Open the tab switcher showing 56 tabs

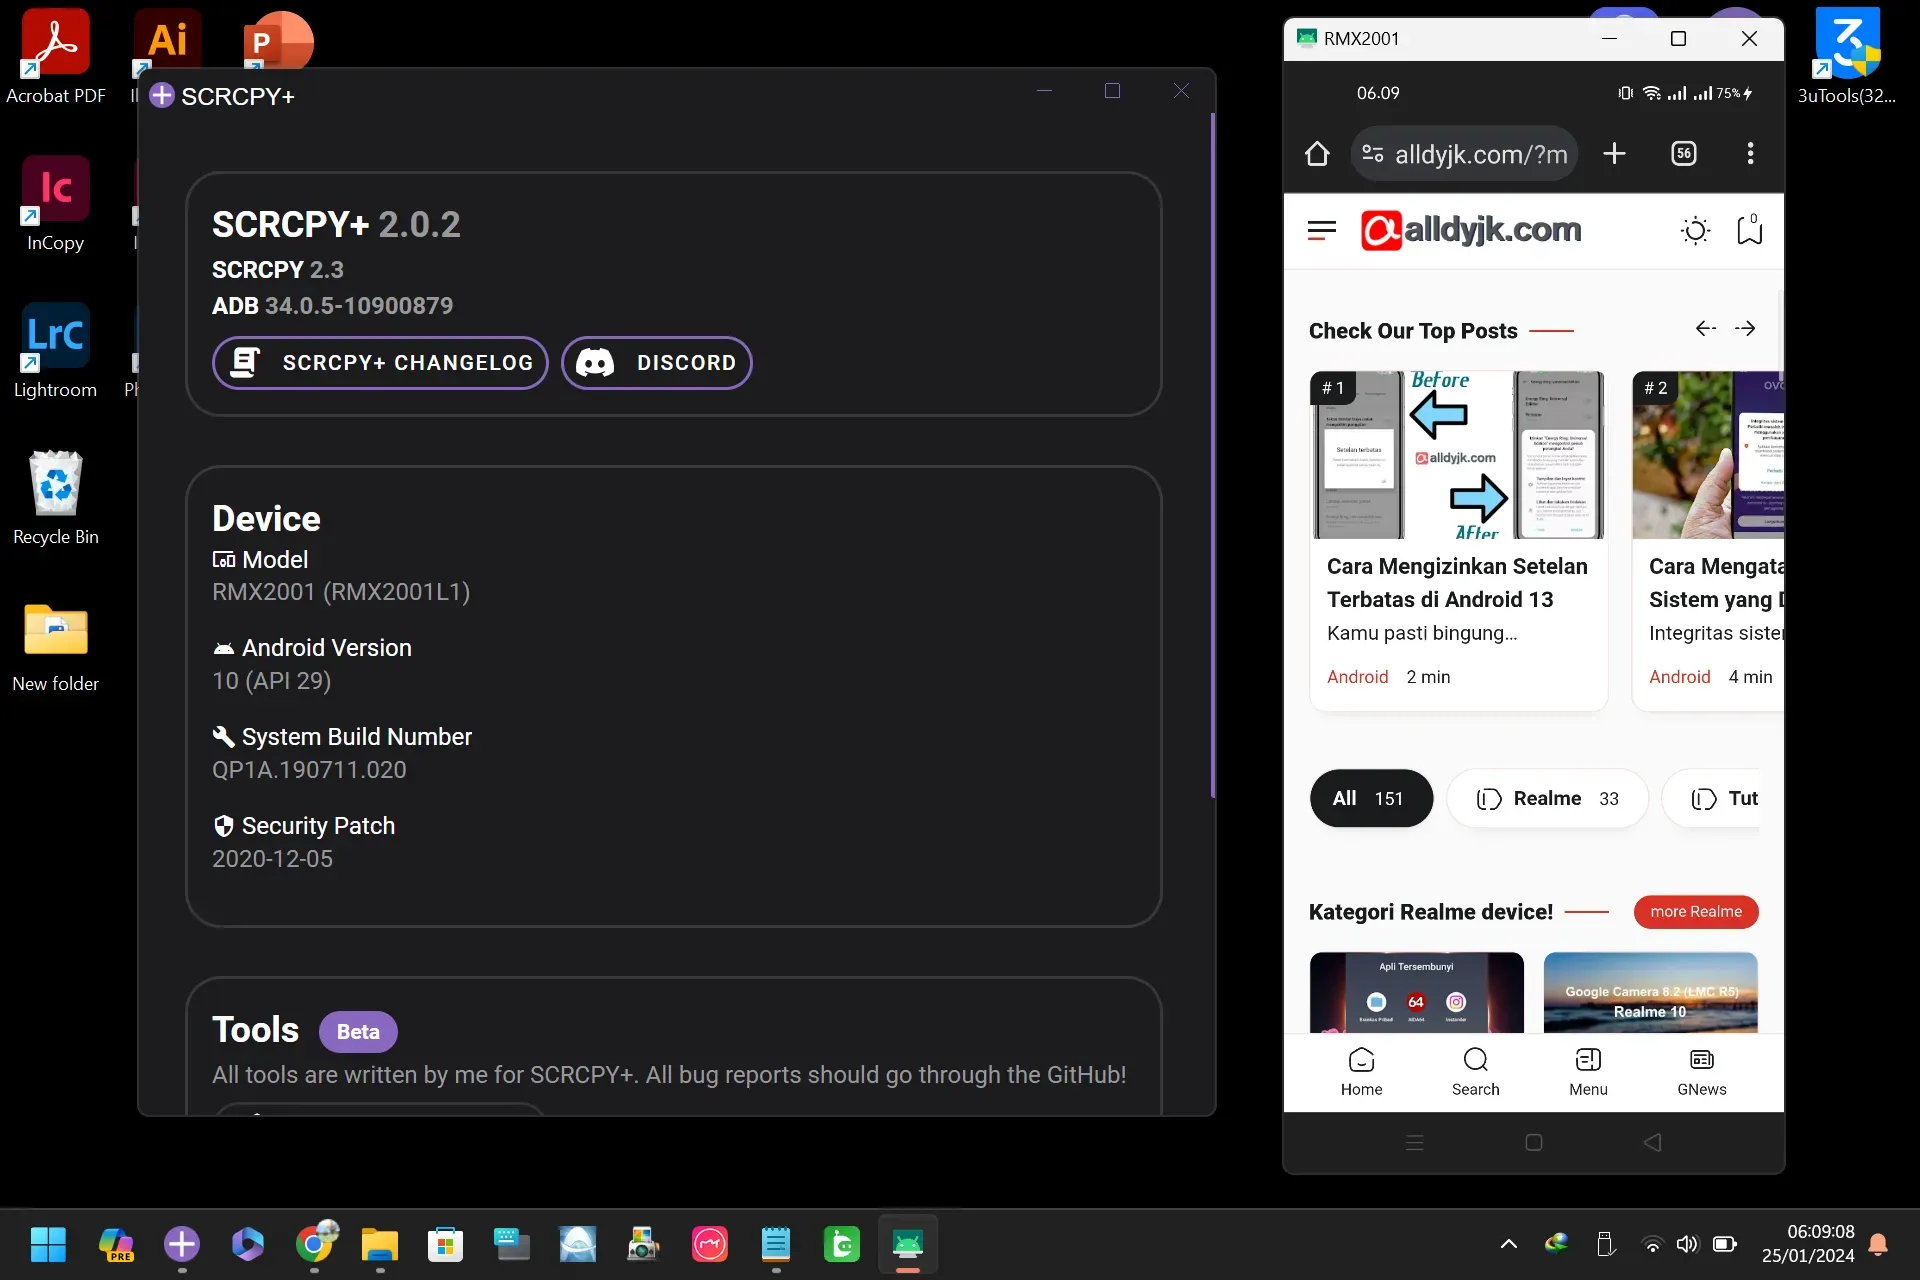[x=1684, y=154]
